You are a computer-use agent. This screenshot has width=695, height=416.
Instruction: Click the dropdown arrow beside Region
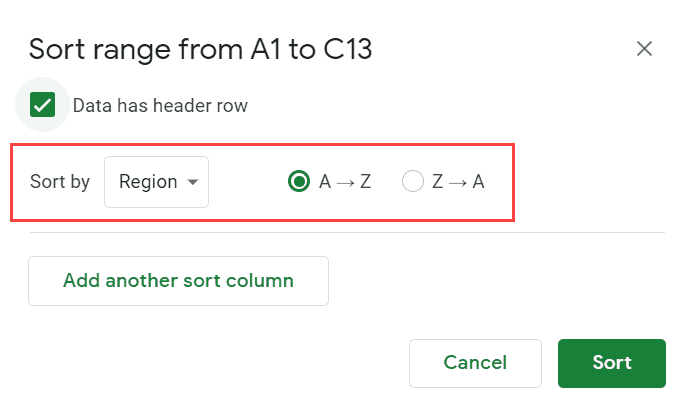[191, 182]
